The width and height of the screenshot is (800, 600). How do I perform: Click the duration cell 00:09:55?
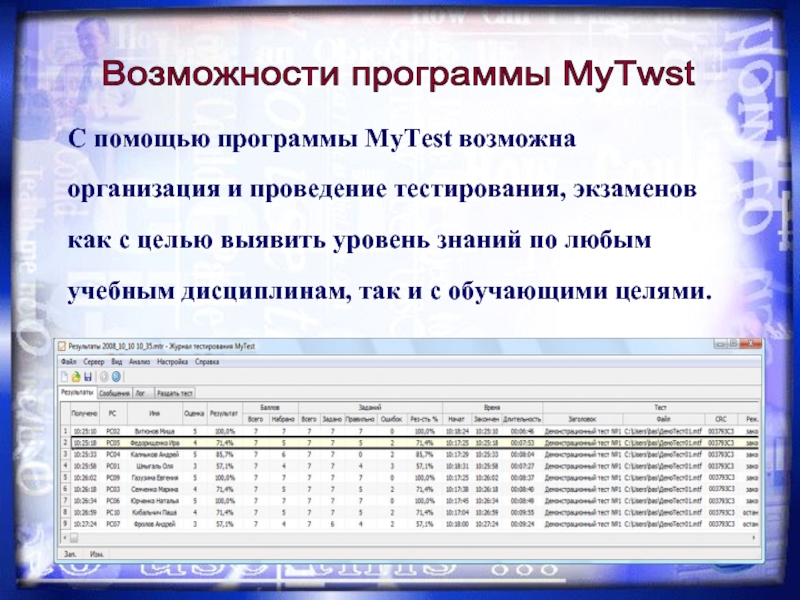tap(522, 512)
